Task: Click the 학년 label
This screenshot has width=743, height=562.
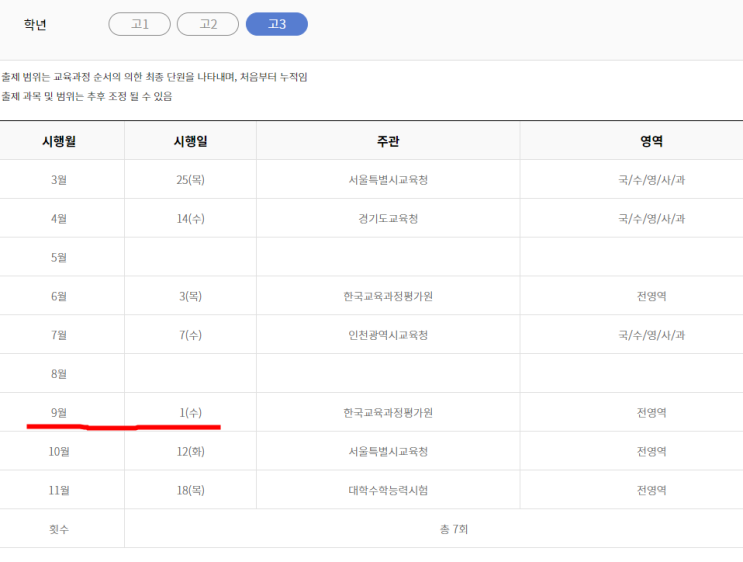Action: pos(35,24)
